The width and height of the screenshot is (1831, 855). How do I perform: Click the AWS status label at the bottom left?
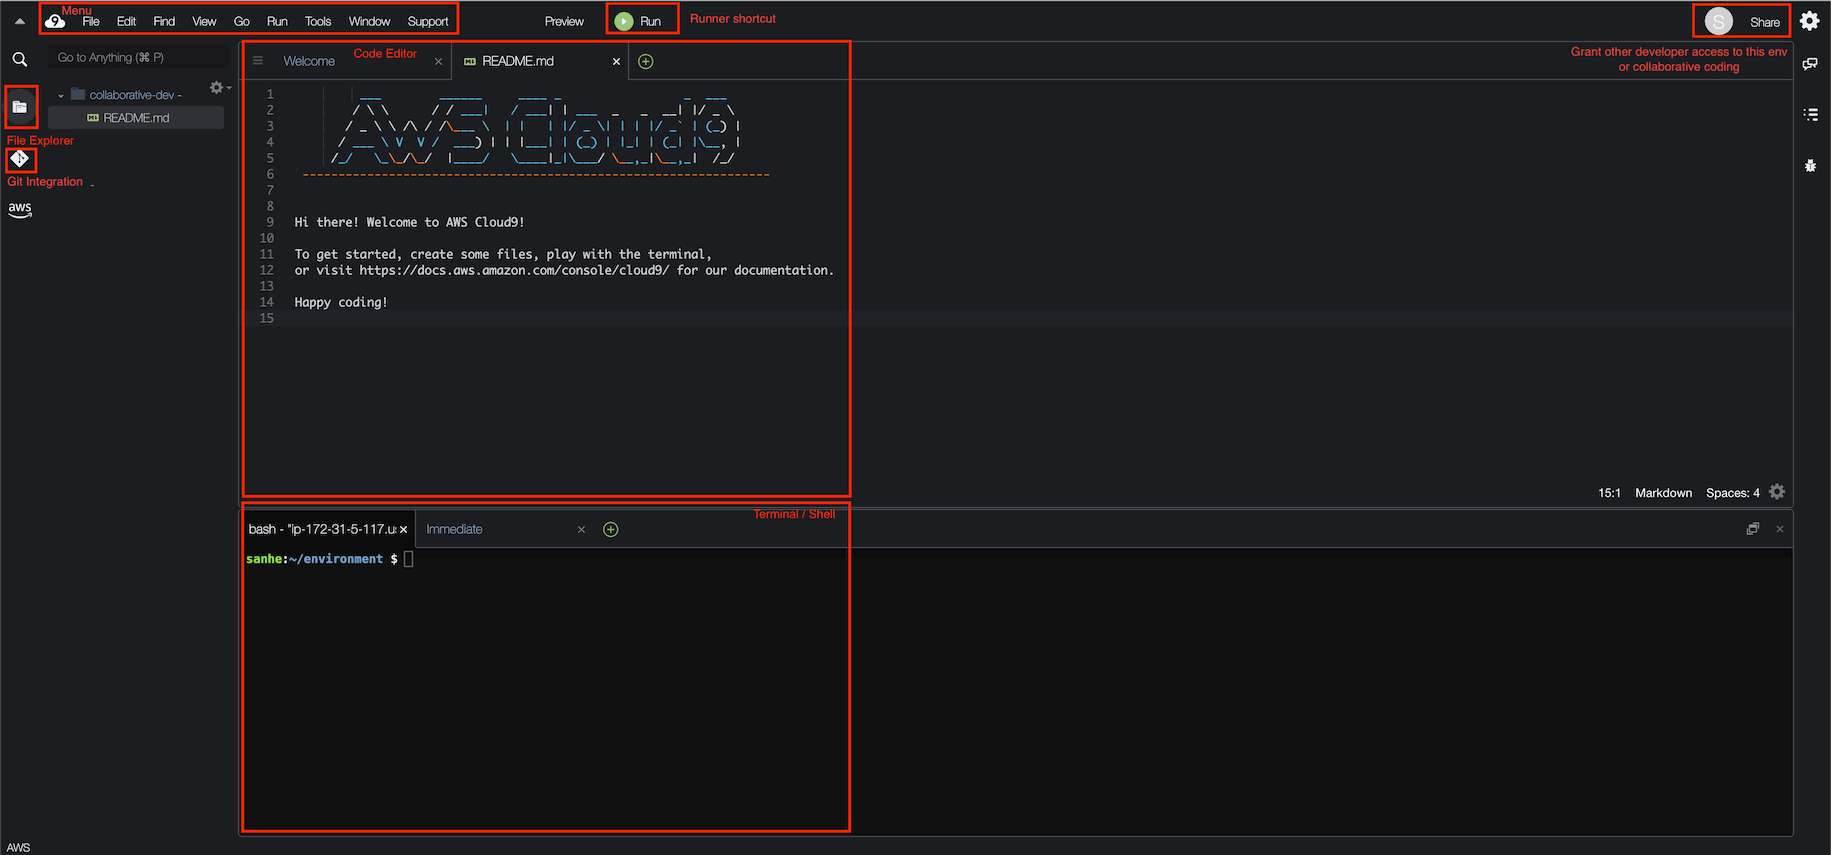(x=19, y=847)
